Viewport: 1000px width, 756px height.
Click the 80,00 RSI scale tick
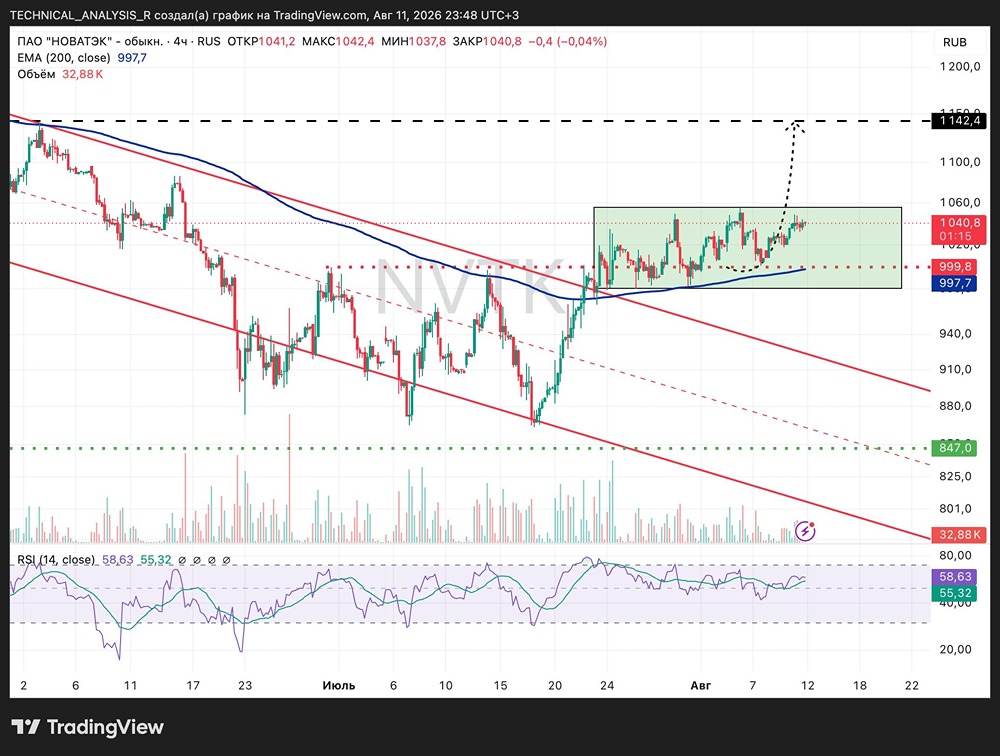coord(955,555)
